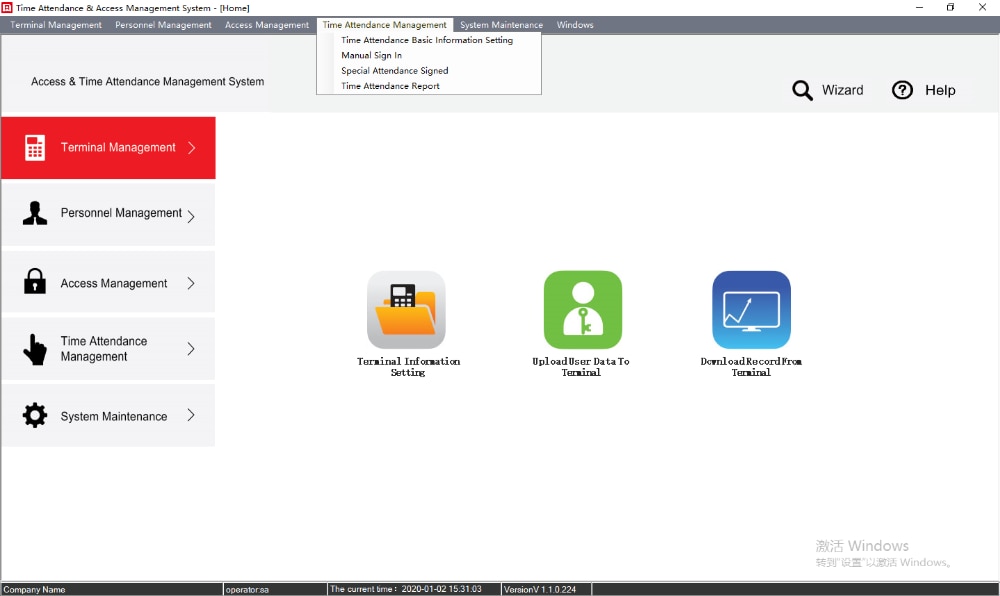Expand Time Attendance Management sidebar chevron

(x=191, y=349)
